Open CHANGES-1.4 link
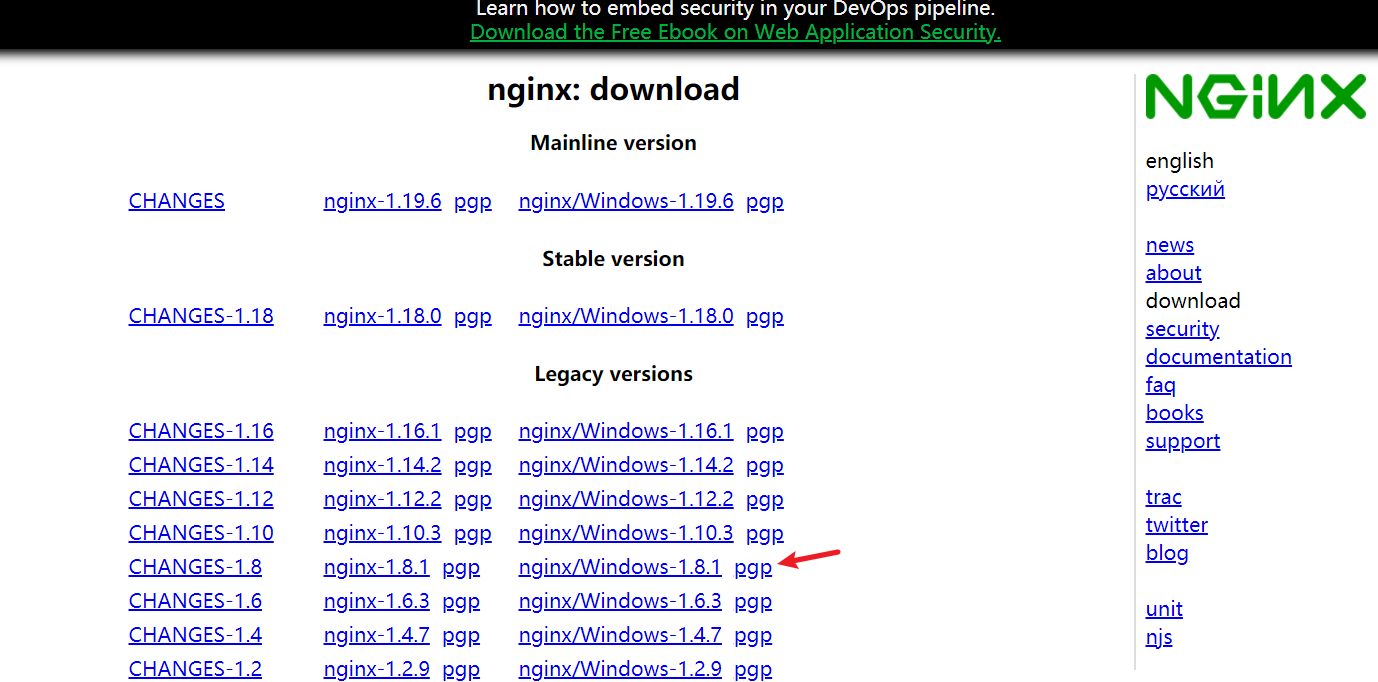The height and width of the screenshot is (682, 1378). [x=195, y=635]
